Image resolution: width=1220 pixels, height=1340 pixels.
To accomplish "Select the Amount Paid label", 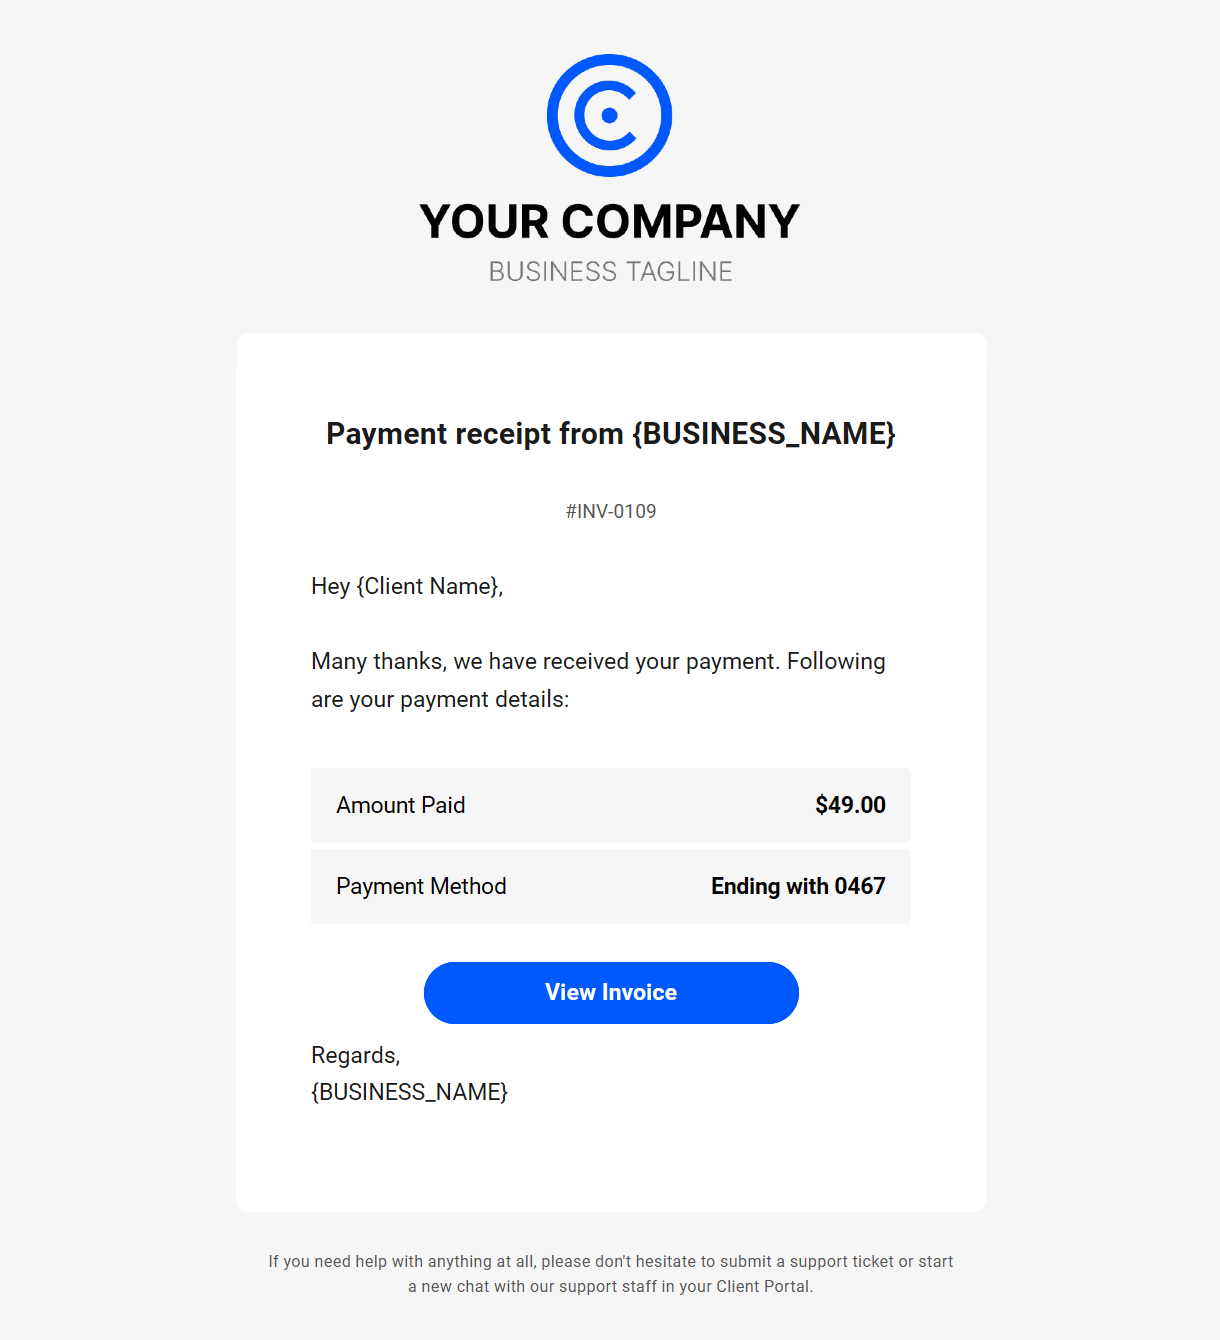I will pos(400,805).
